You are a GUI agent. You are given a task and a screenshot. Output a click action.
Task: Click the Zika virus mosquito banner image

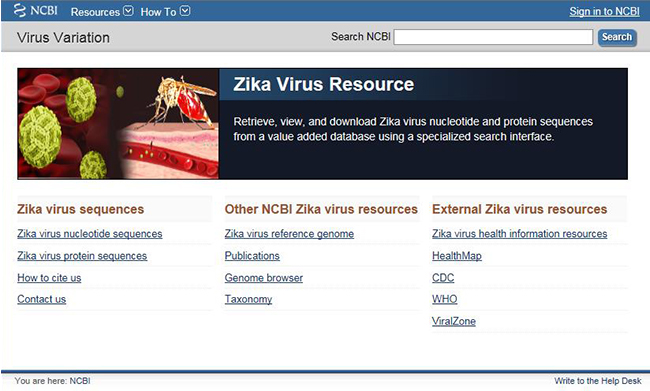point(118,124)
